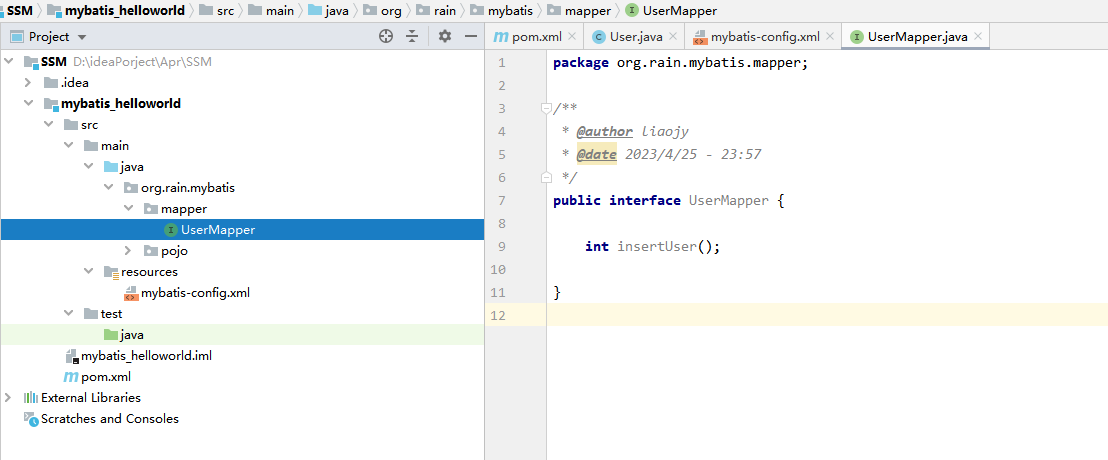Click the mapper package icon in tree
1108x460 pixels.
[x=151, y=209]
